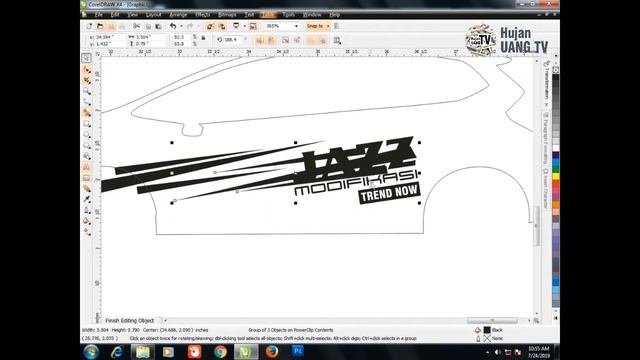This screenshot has height=360, width=640.
Task: Open the File menu
Action: coord(98,15)
